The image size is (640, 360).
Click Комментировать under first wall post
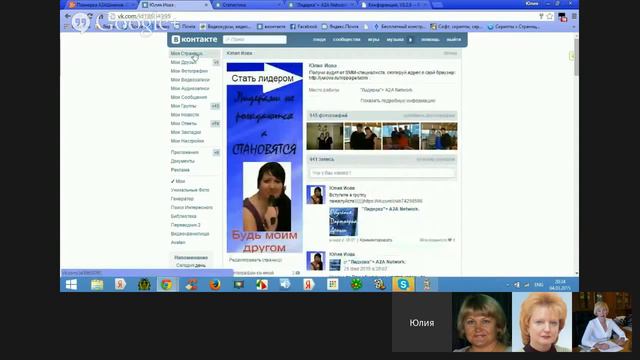pyautogui.click(x=376, y=240)
